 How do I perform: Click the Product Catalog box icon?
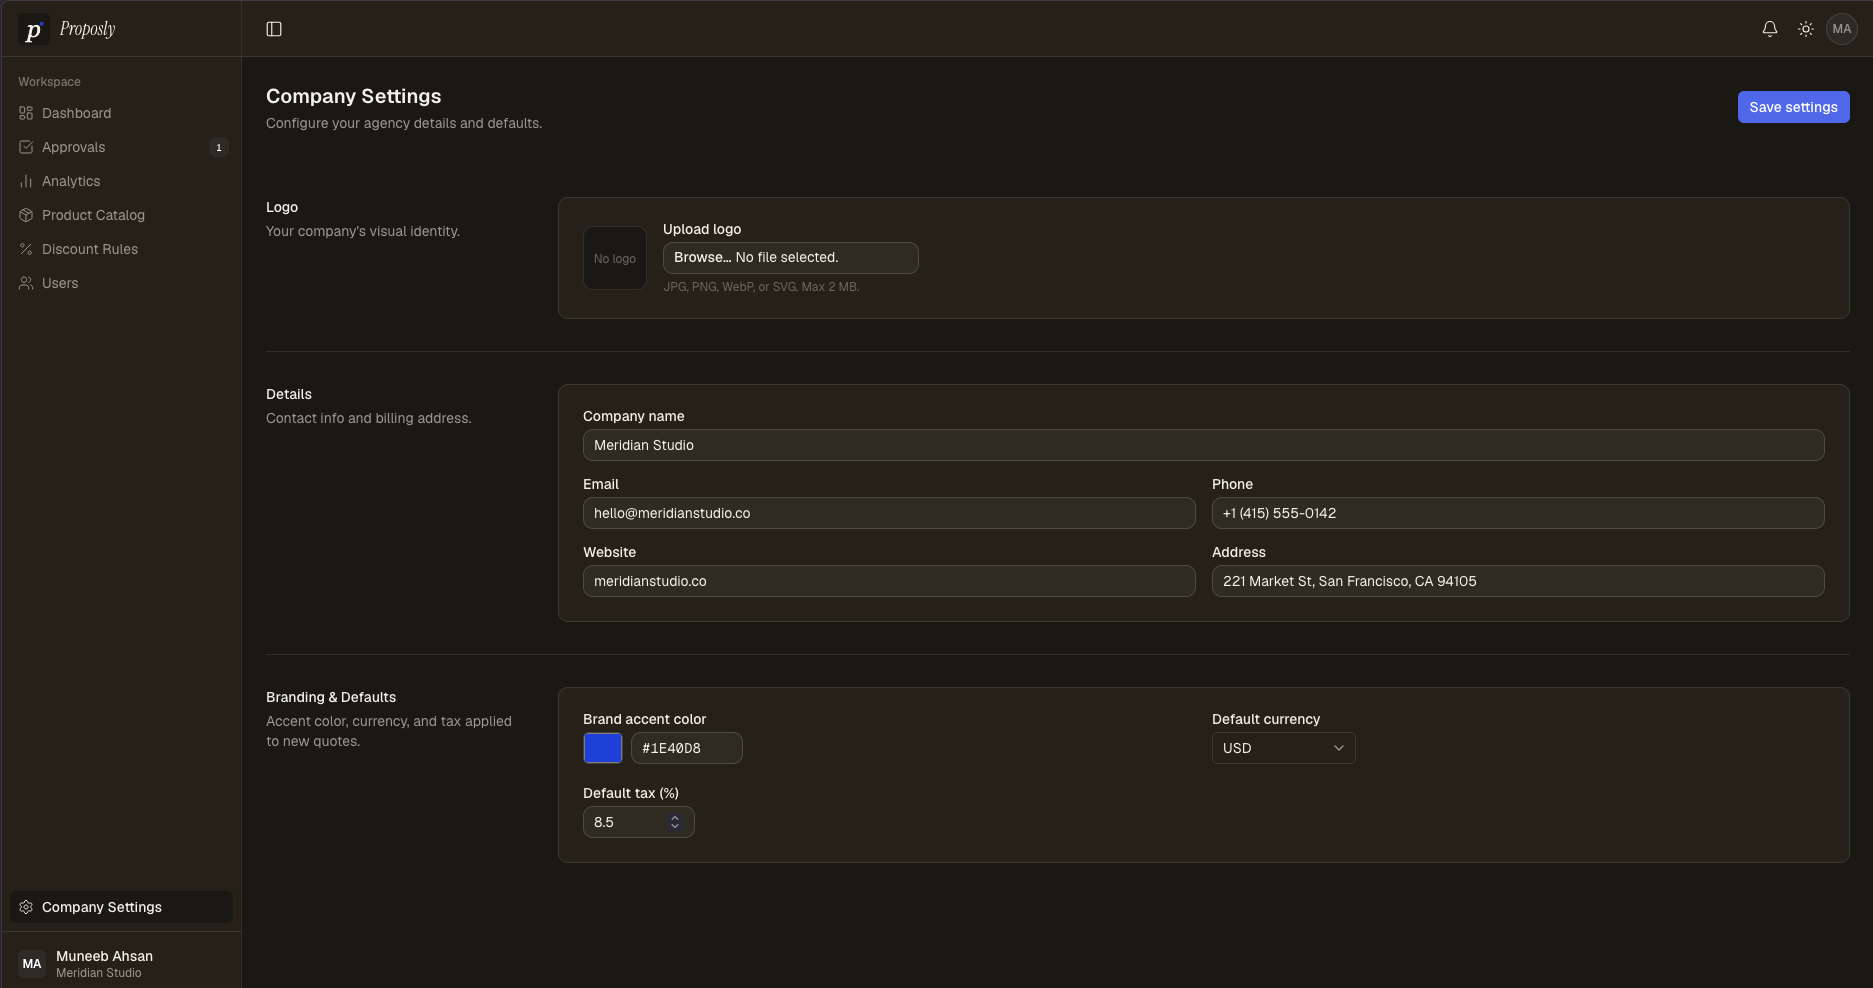coord(26,215)
